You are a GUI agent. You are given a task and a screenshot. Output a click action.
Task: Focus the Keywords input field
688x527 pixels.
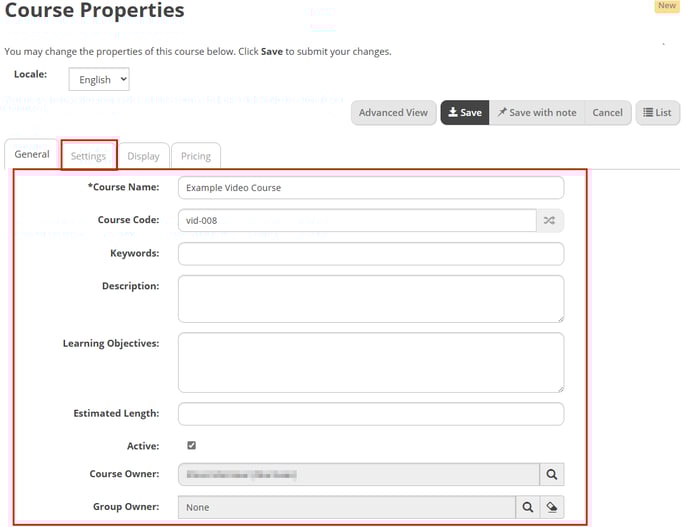(370, 254)
